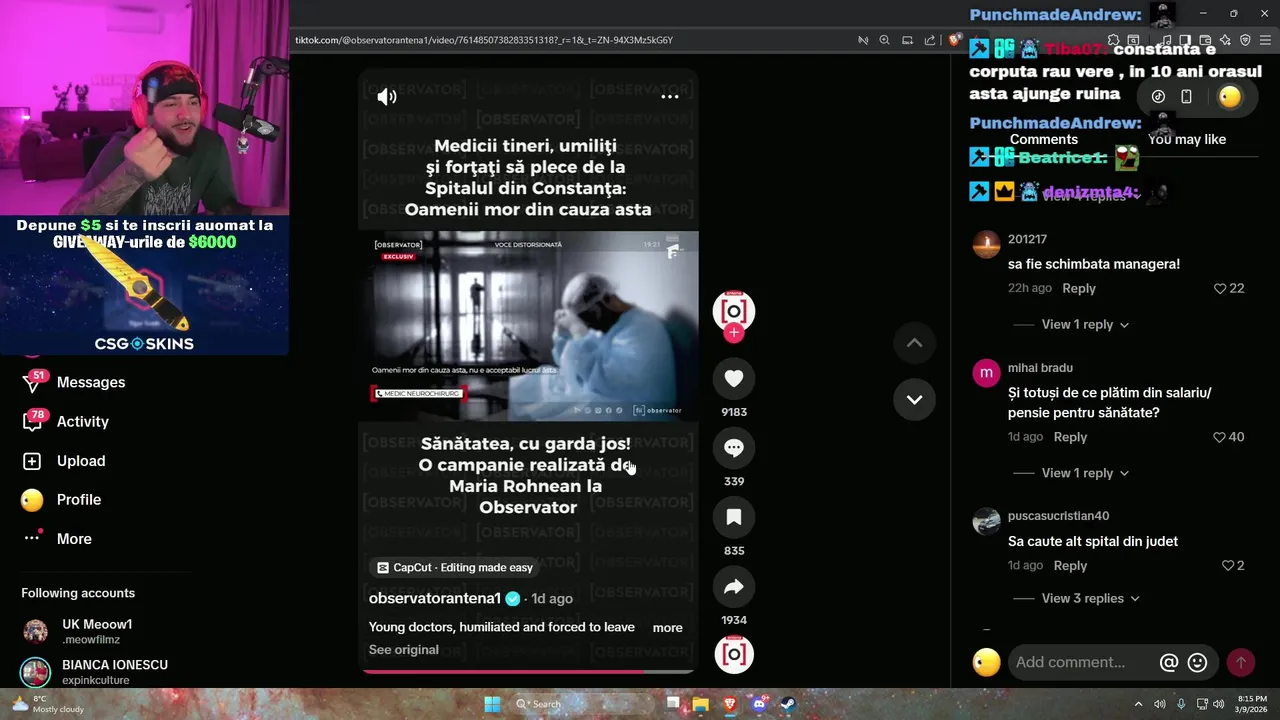The height and width of the screenshot is (720, 1280).
Task: Post the comment with the red arrow button
Action: 1241,662
